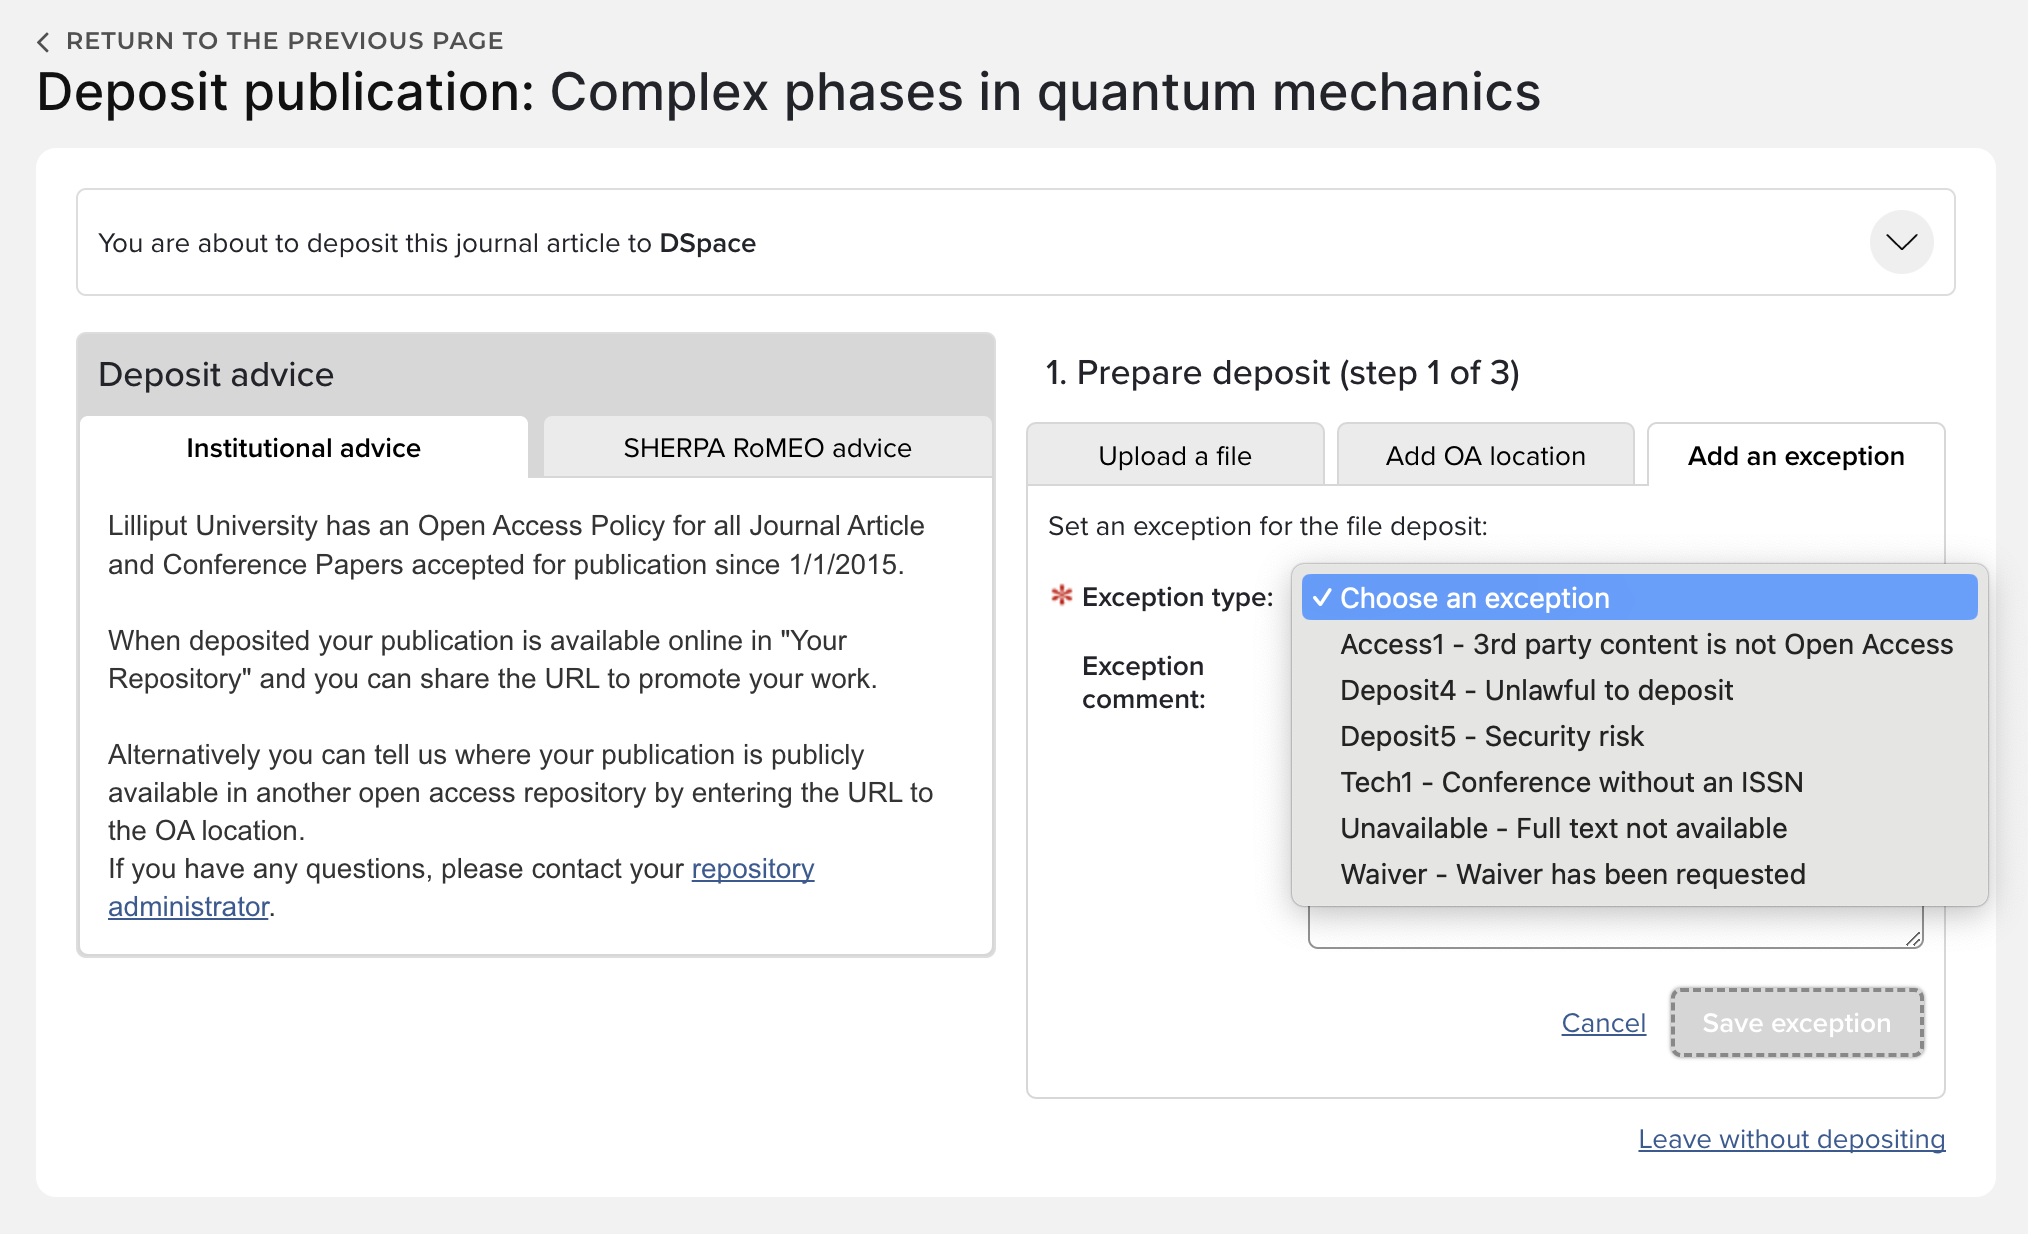Choose Access1 3rd party content option
The image size is (2028, 1234).
click(1646, 644)
